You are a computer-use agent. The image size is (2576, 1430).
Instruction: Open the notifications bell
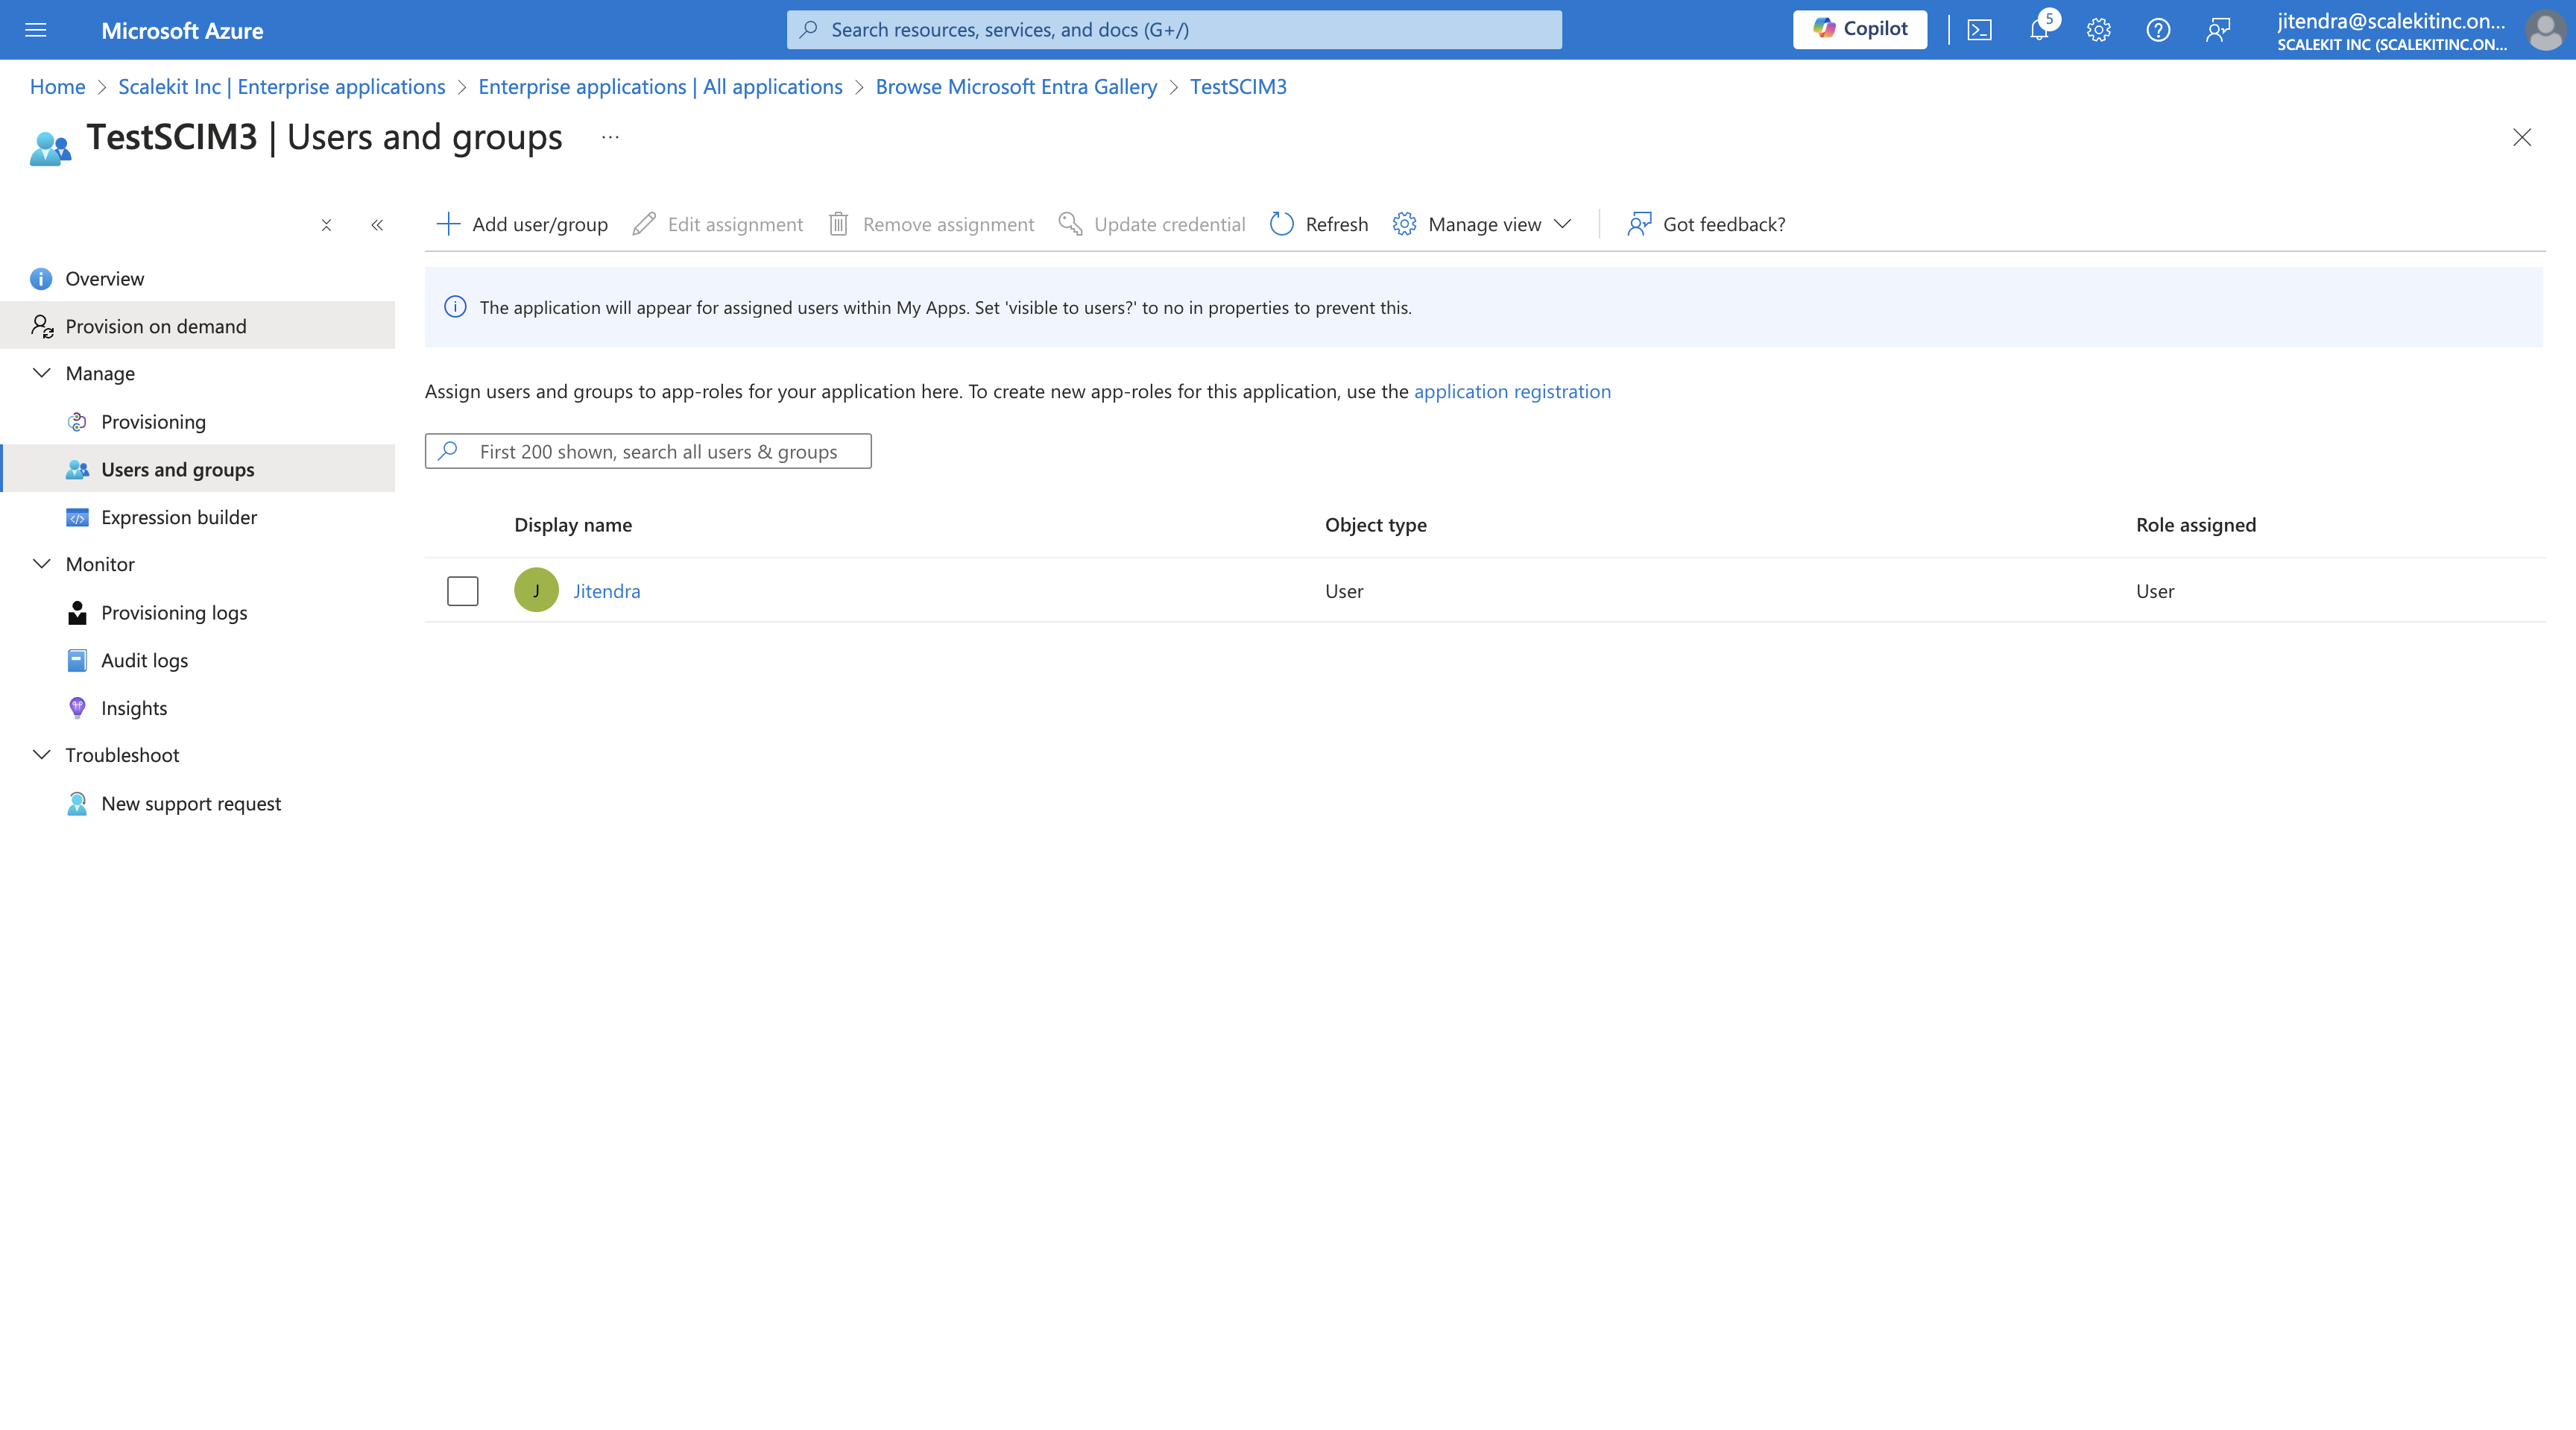pyautogui.click(x=2039, y=30)
